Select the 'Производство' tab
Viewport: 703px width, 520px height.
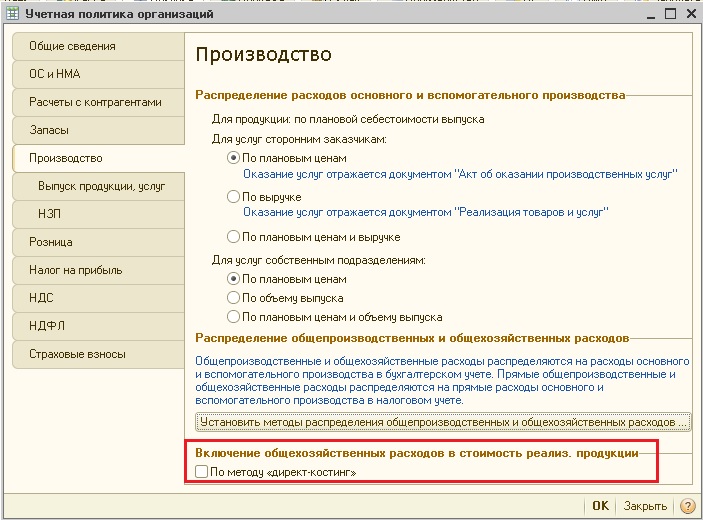(99, 158)
